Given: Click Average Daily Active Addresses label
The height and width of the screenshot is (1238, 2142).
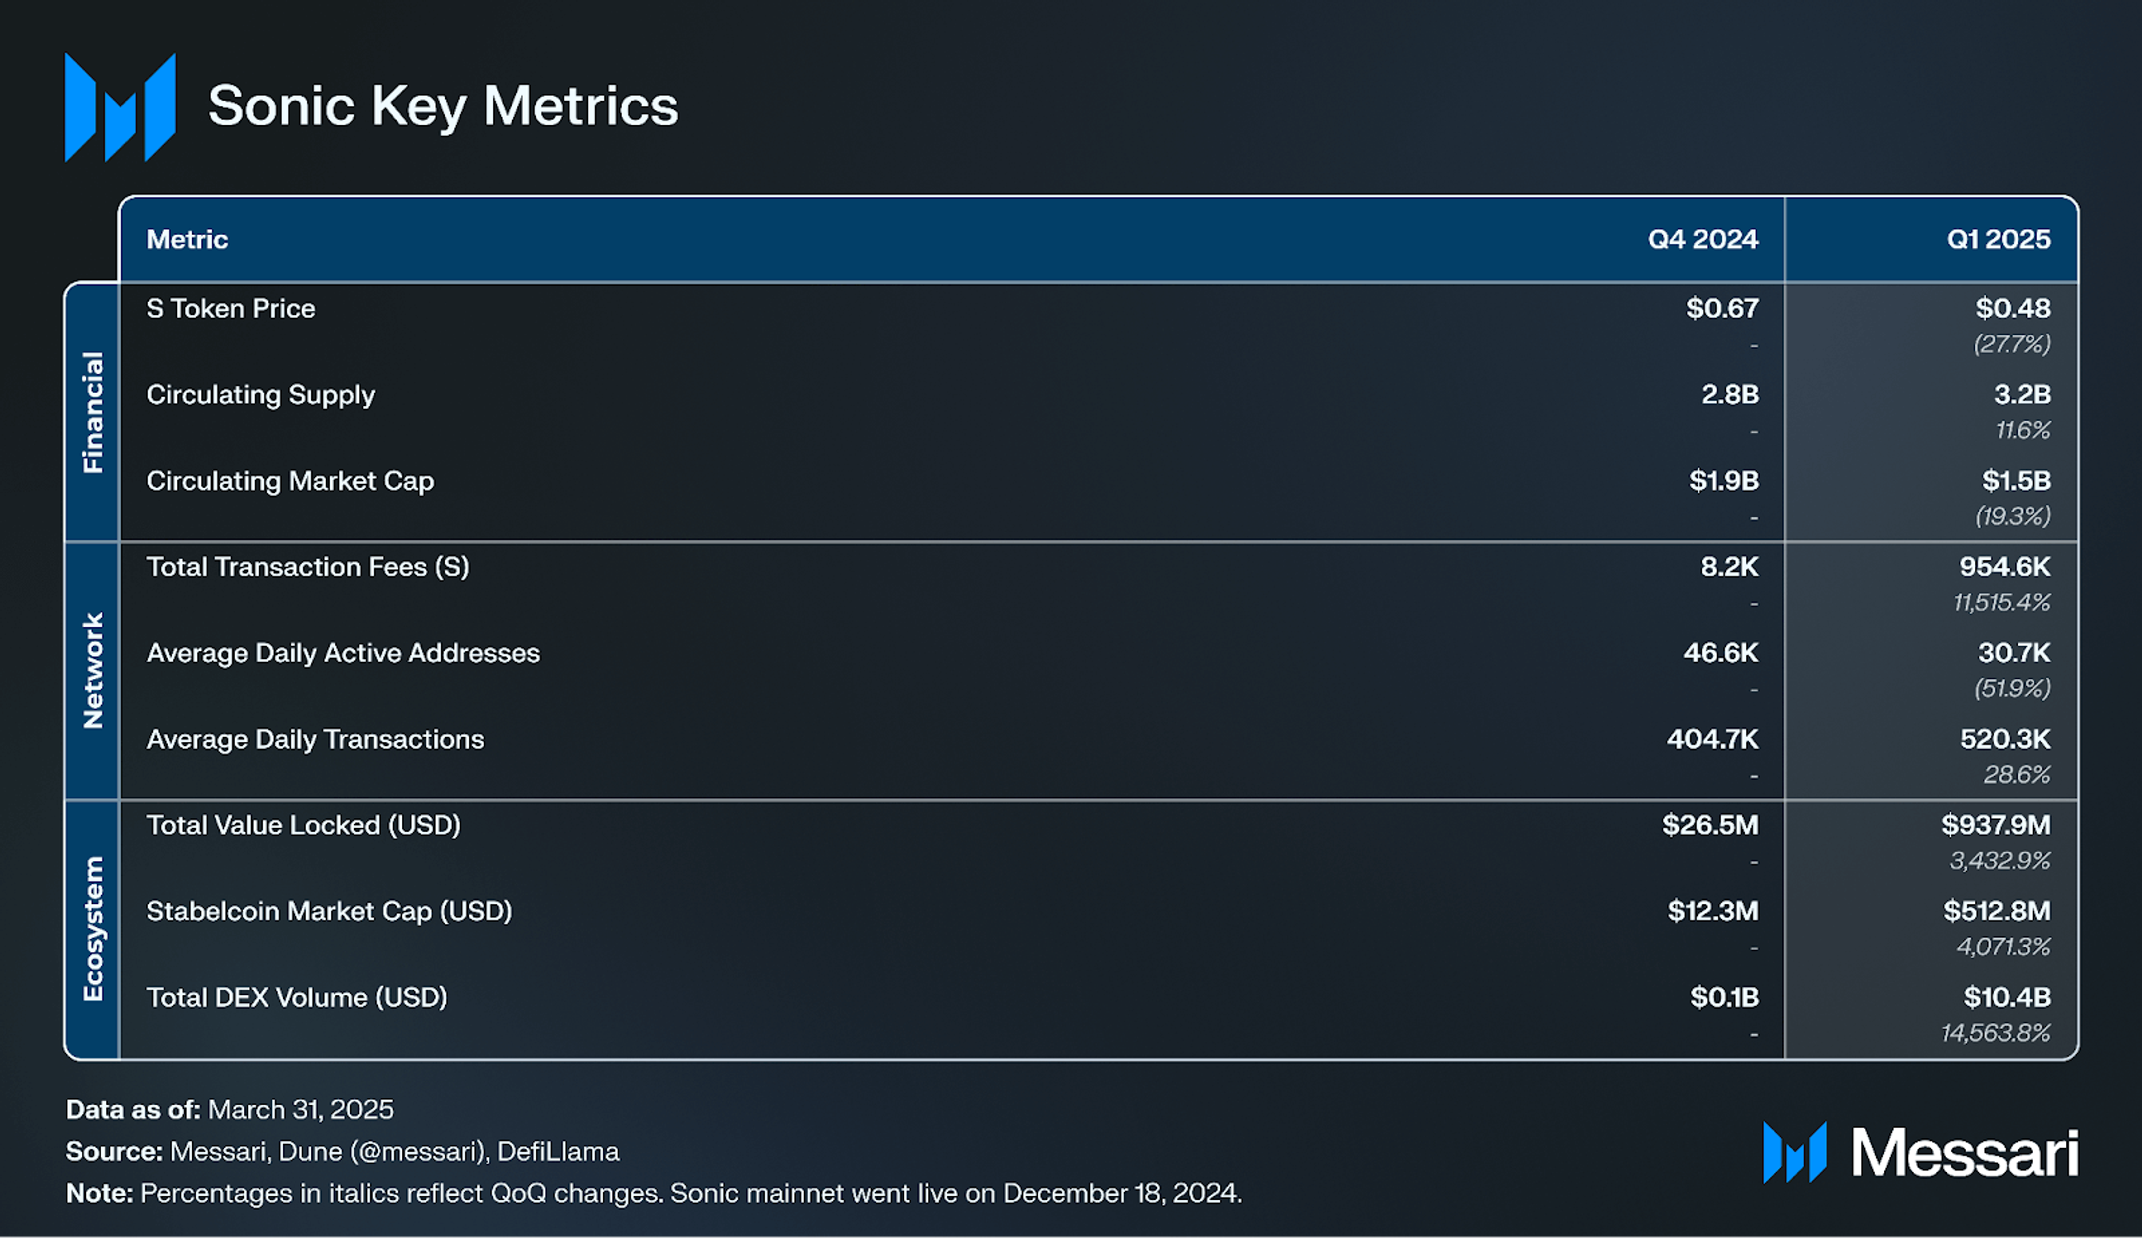Looking at the screenshot, I should [x=343, y=653].
